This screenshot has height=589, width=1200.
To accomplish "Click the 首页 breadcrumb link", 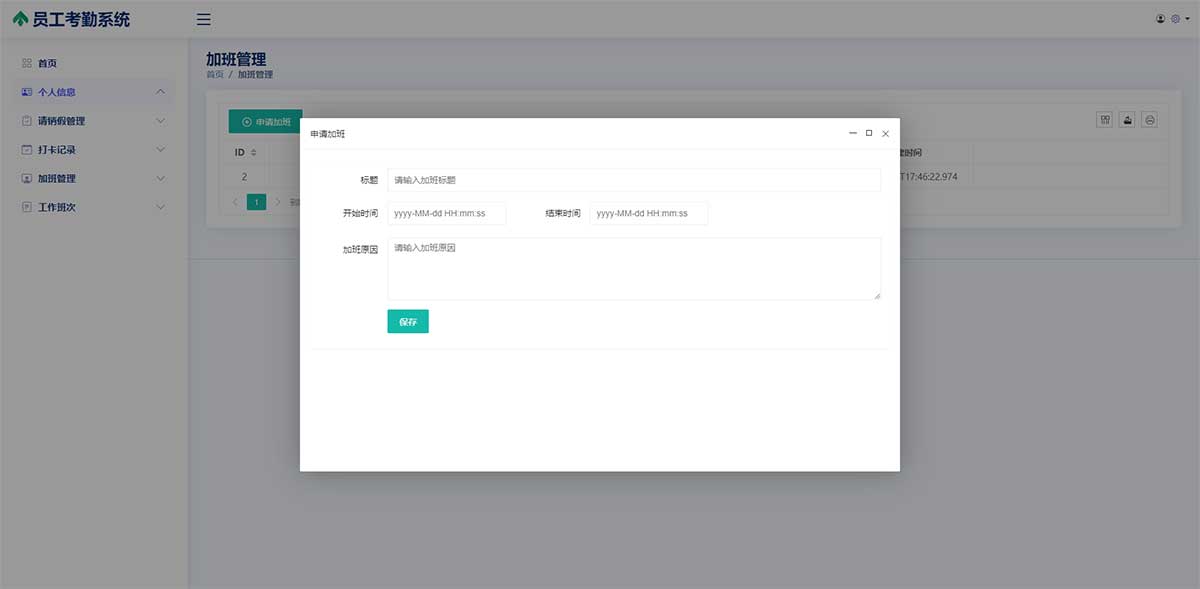I will click(x=215, y=75).
